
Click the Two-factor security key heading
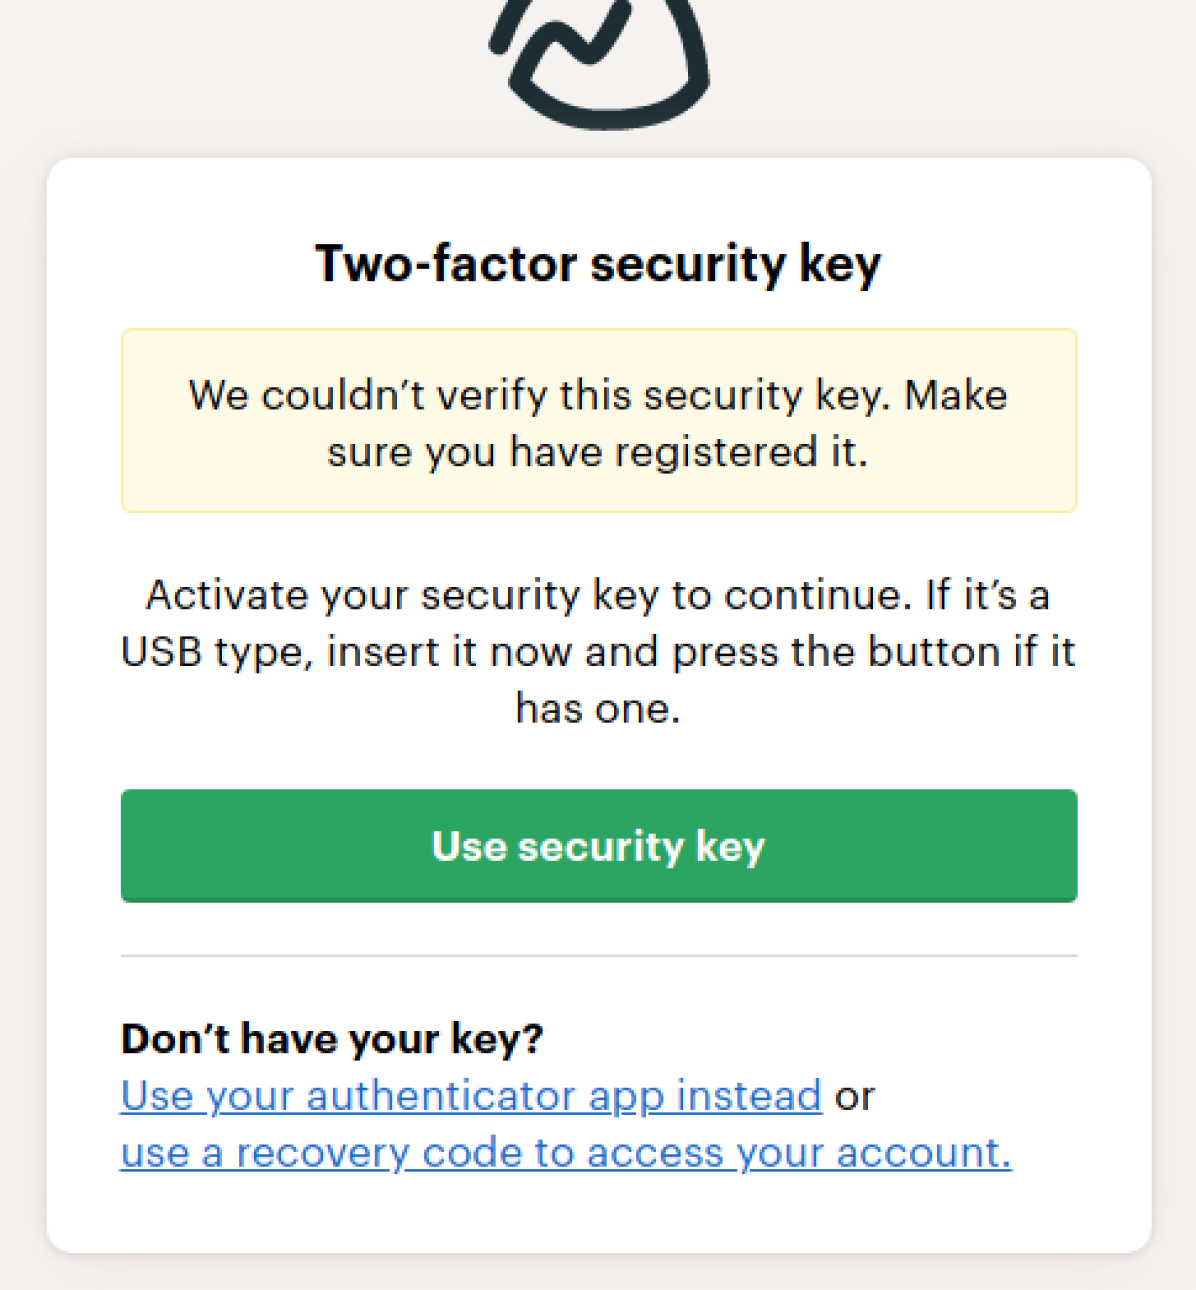pyautogui.click(x=598, y=264)
